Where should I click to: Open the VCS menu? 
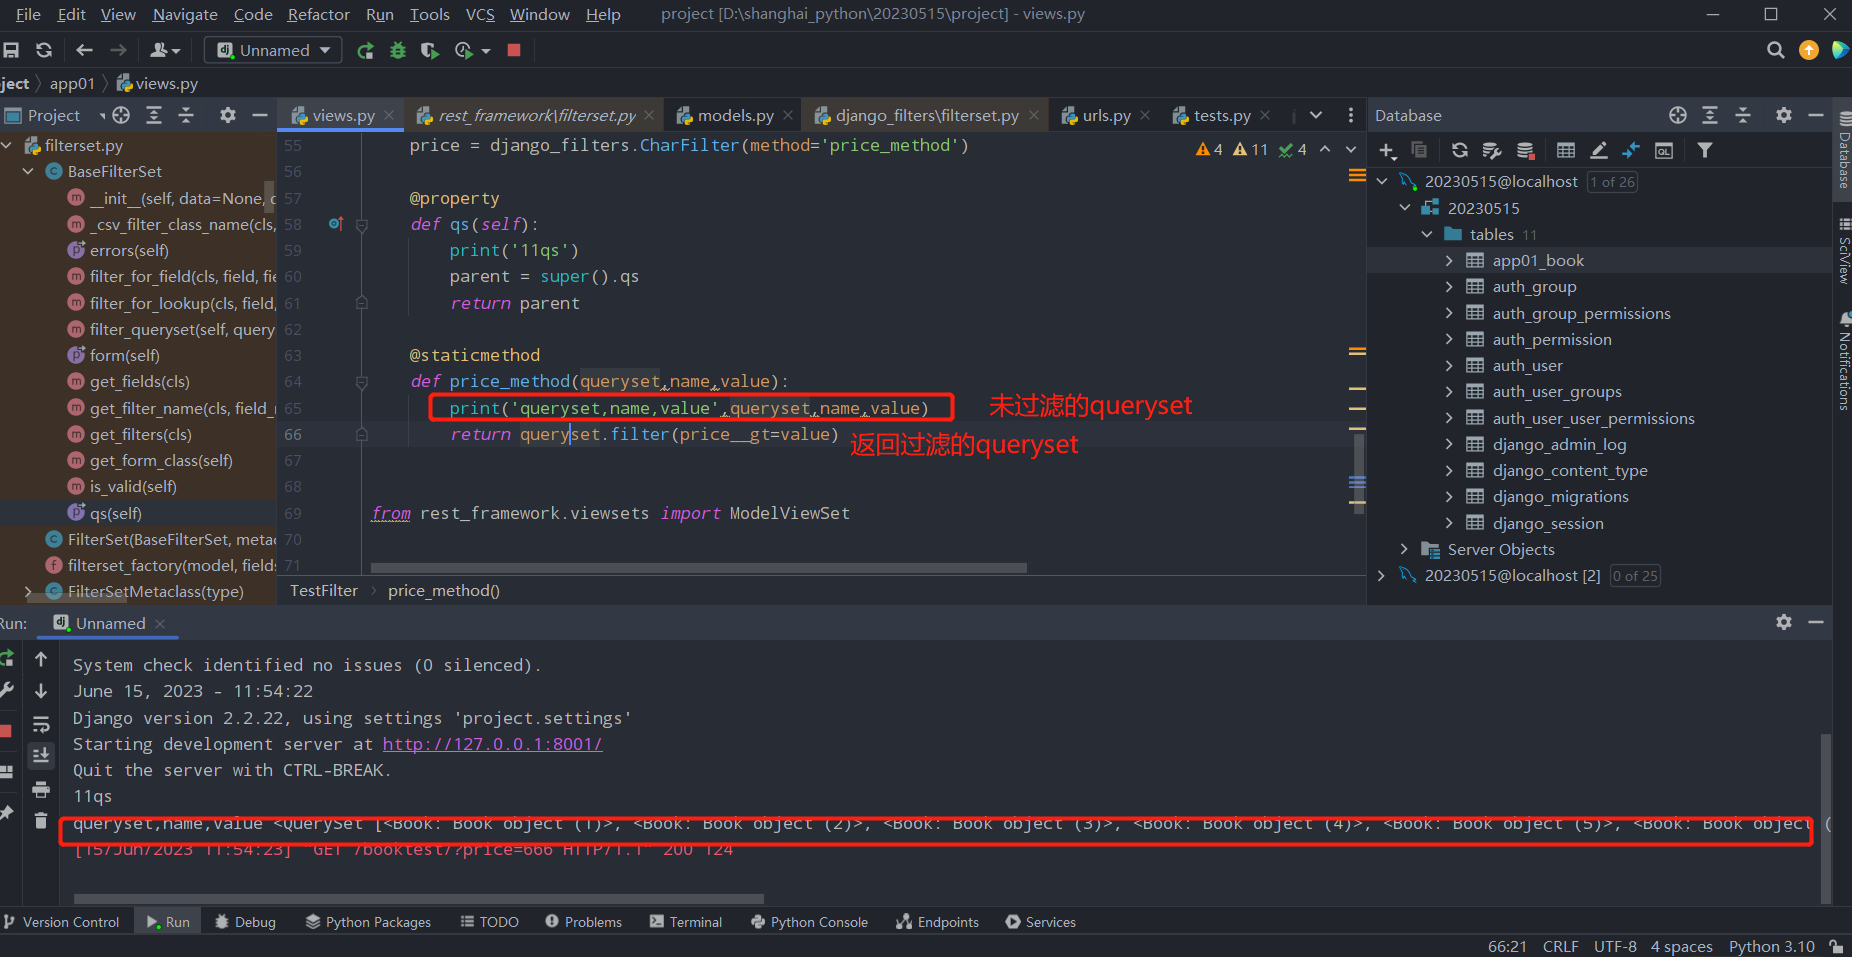click(x=480, y=14)
